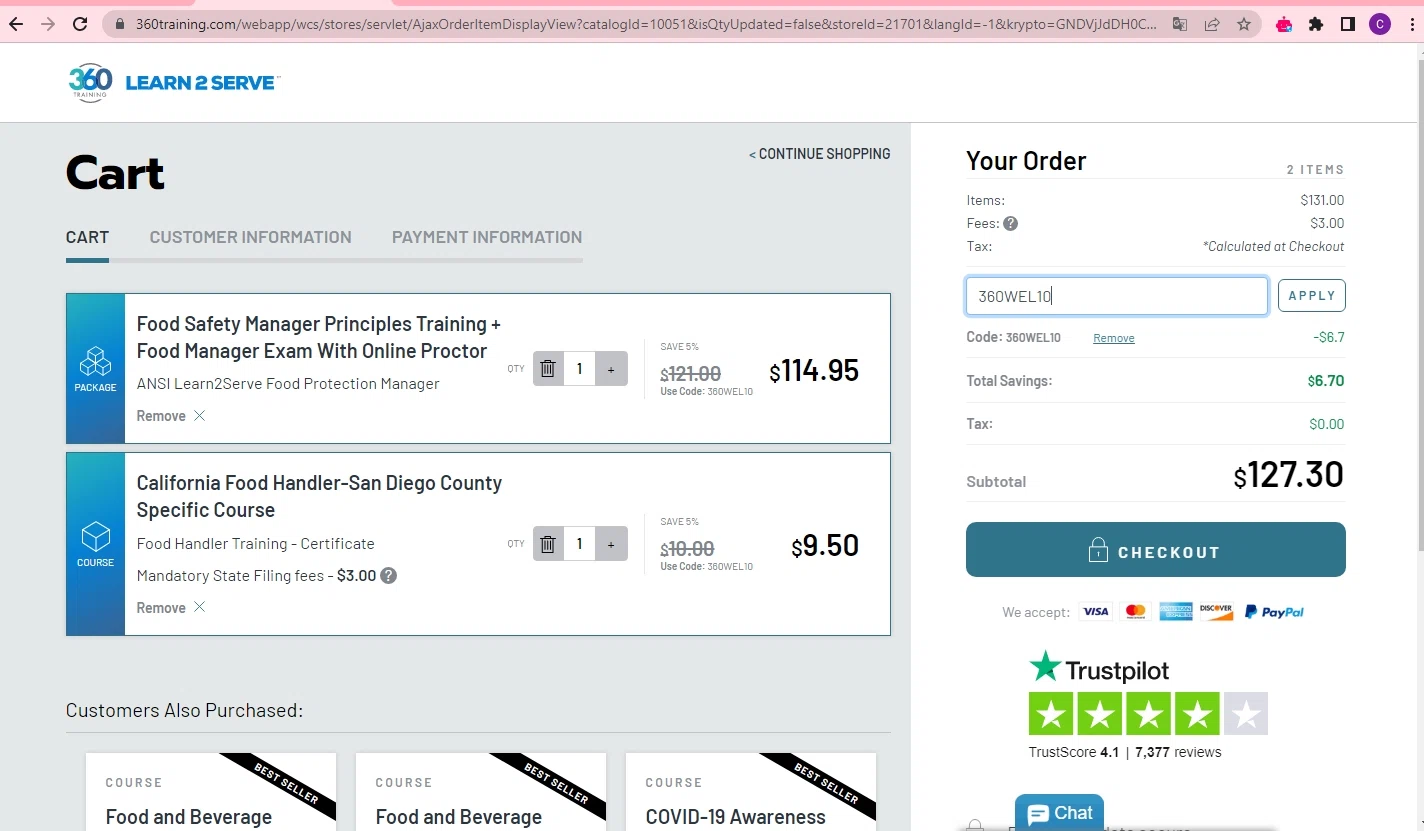Image resolution: width=1424 pixels, height=831 pixels.
Task: Increase quantity of Food Safety Manager package
Action: 611,369
